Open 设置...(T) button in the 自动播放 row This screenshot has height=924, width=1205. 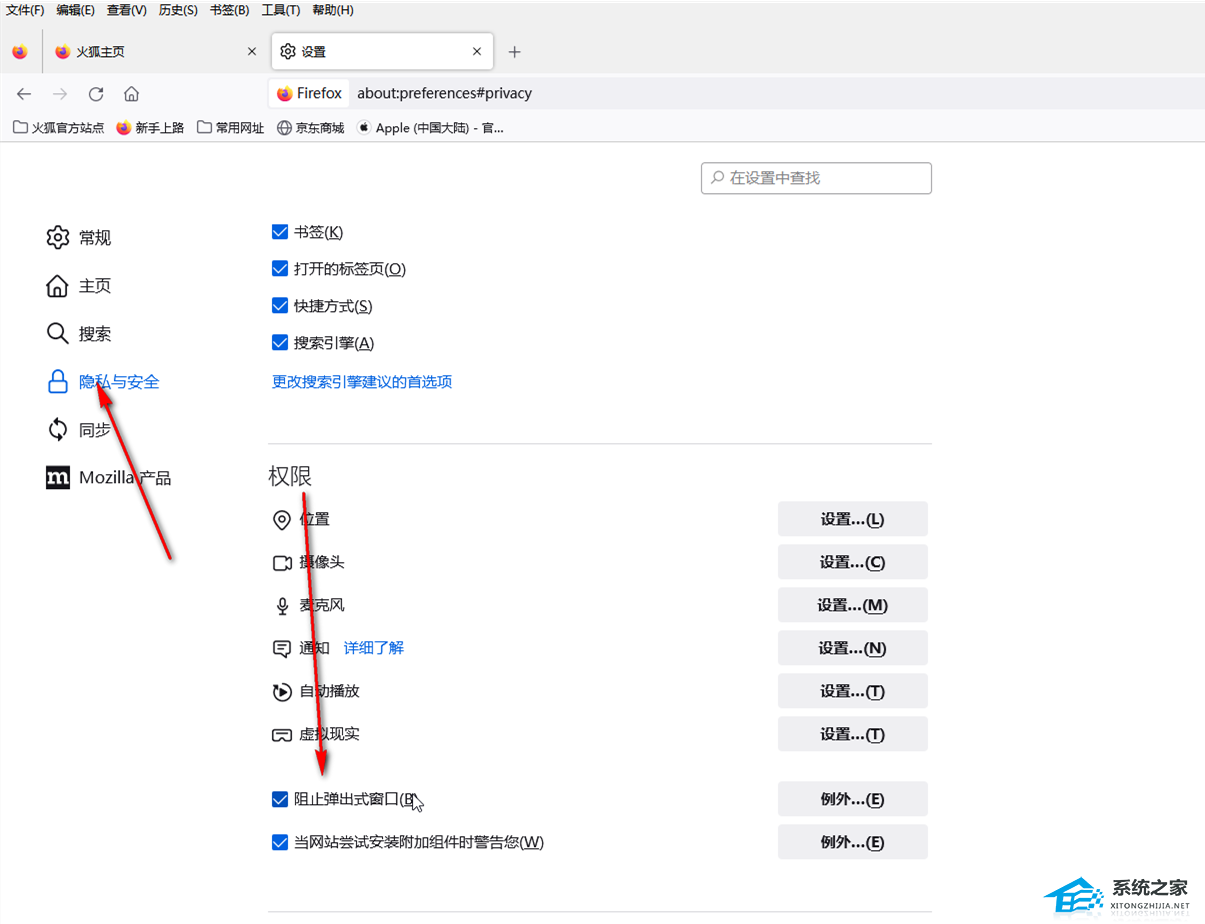point(853,691)
